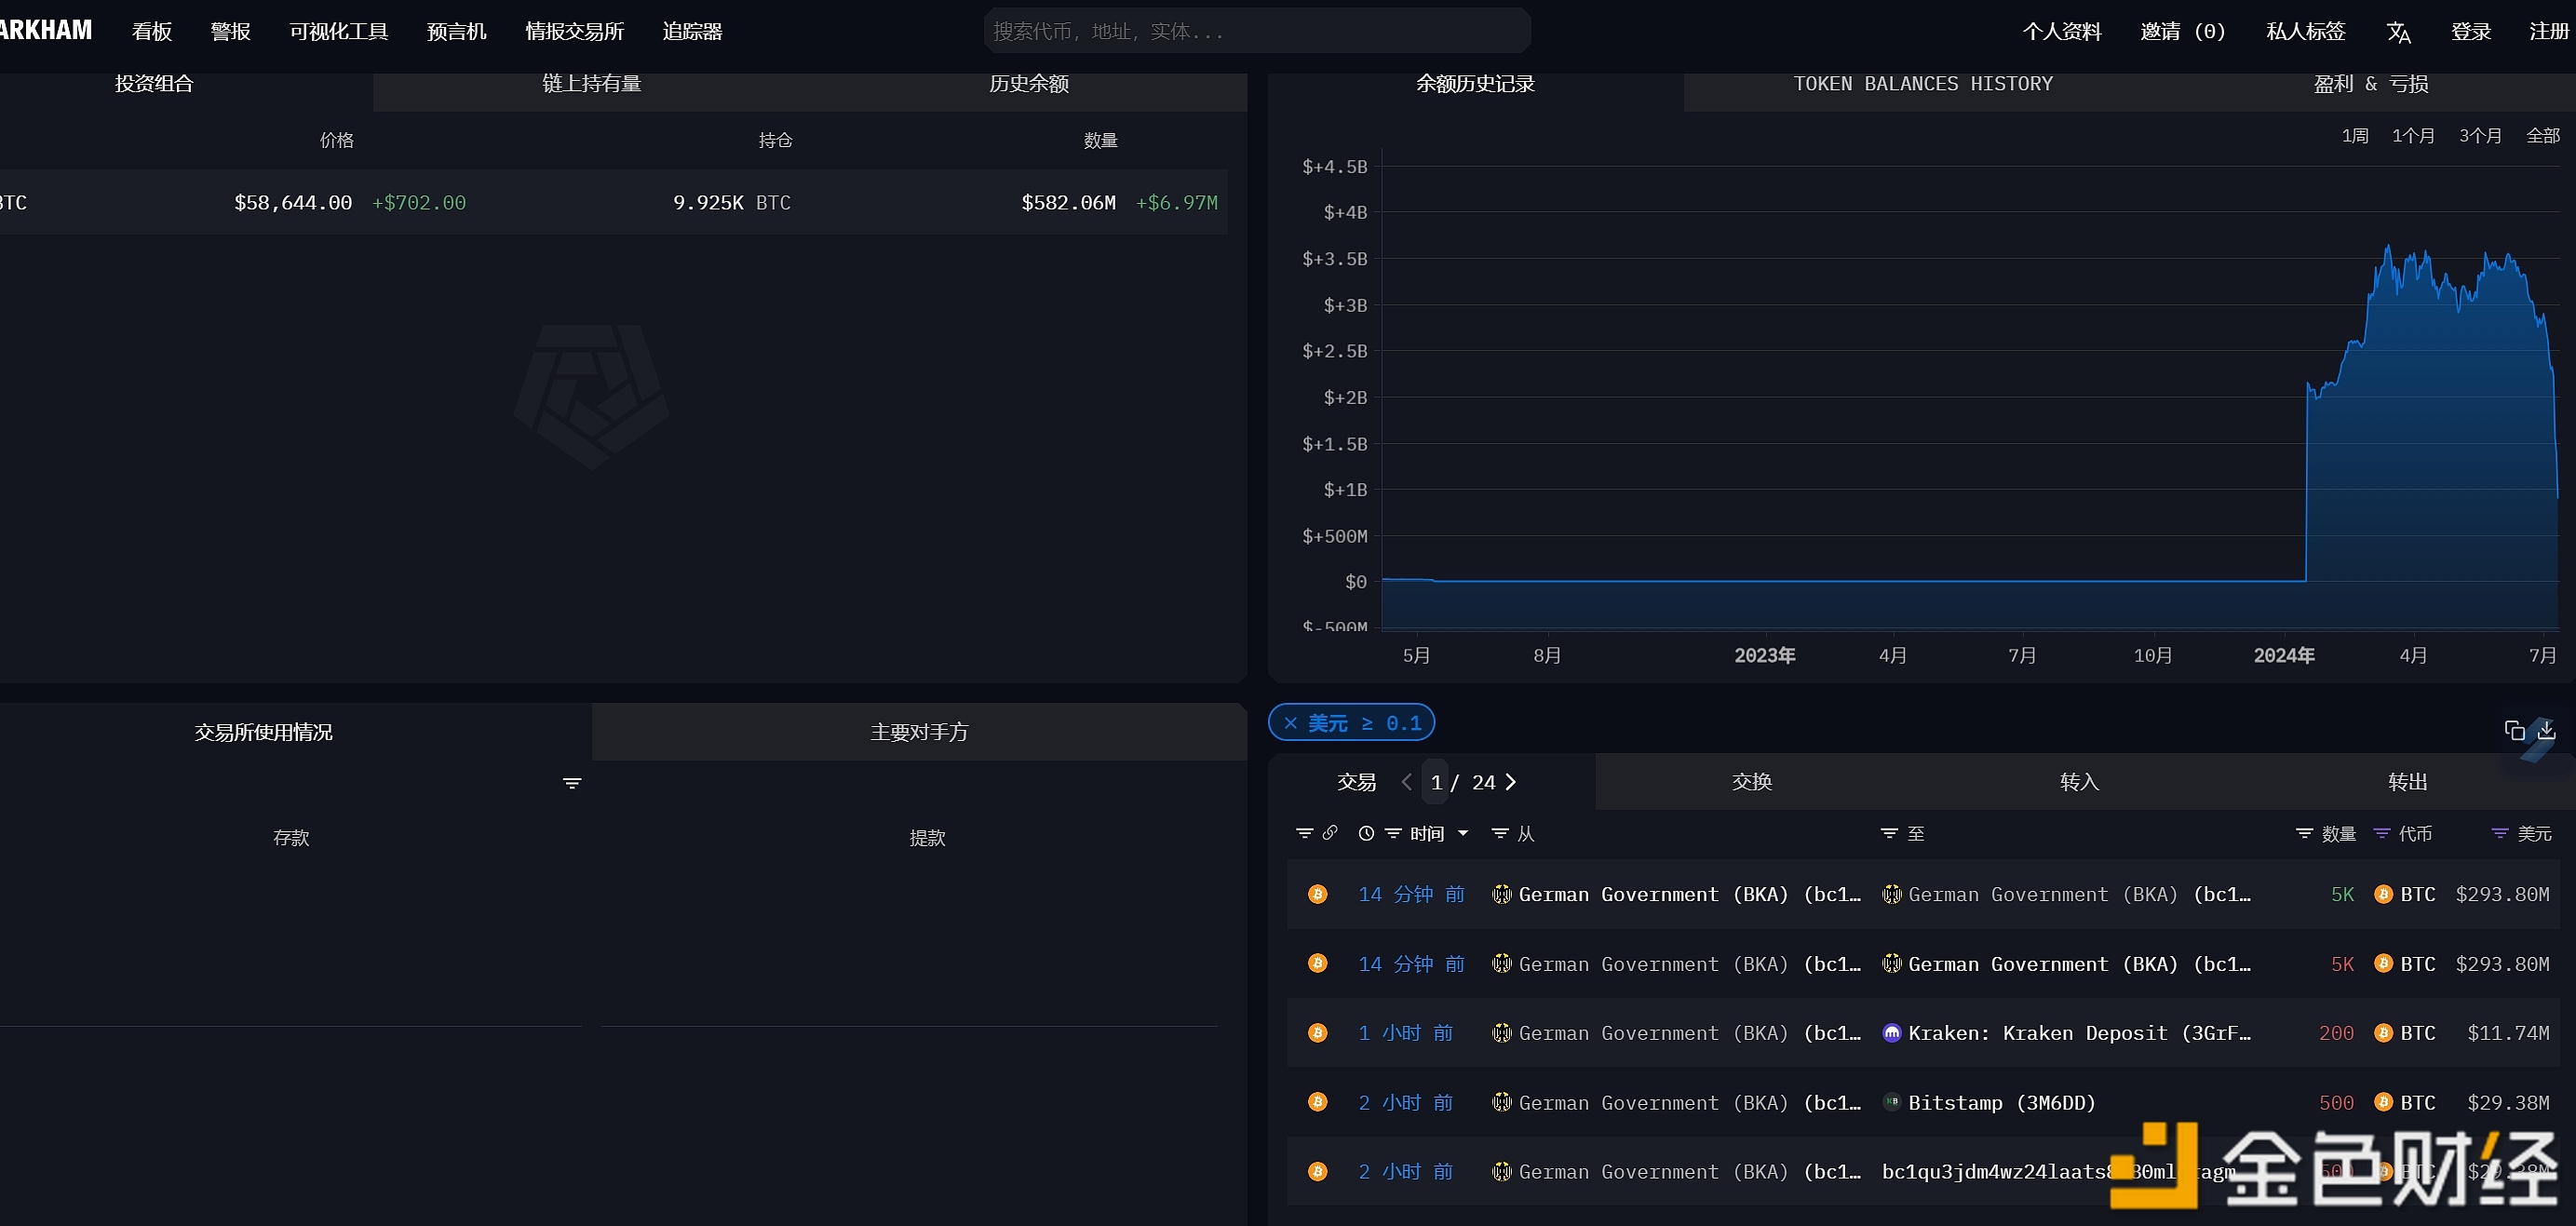This screenshot has height=1226, width=2576.
Task: Open the chain link filter icon
Action: click(x=1330, y=833)
